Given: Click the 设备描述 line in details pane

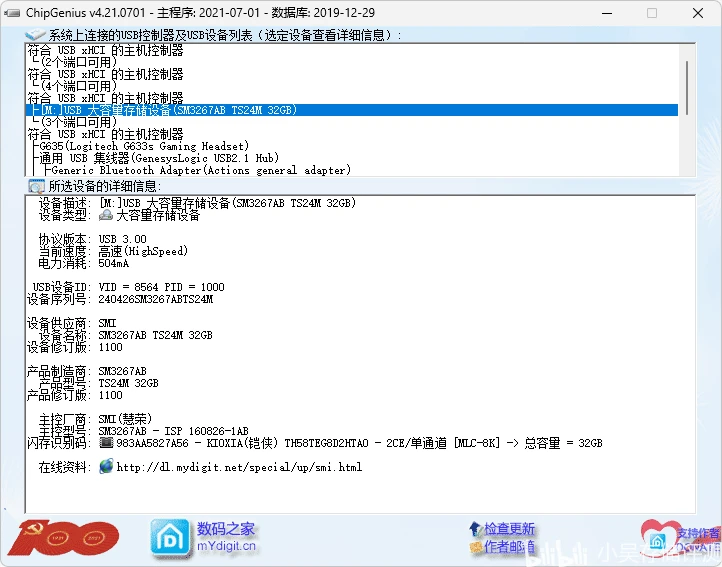Looking at the screenshot, I should (x=198, y=203).
